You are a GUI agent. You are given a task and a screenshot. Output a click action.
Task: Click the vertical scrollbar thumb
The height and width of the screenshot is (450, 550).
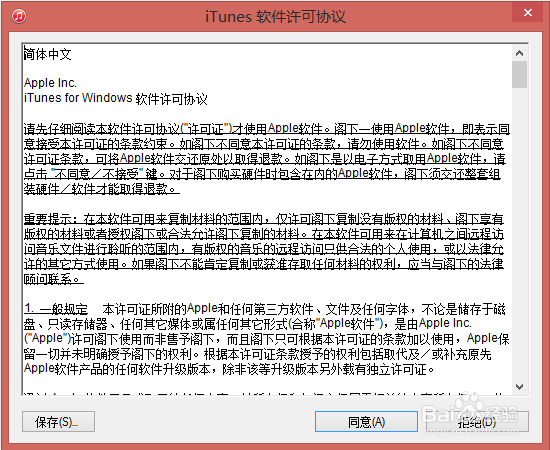coord(519,74)
